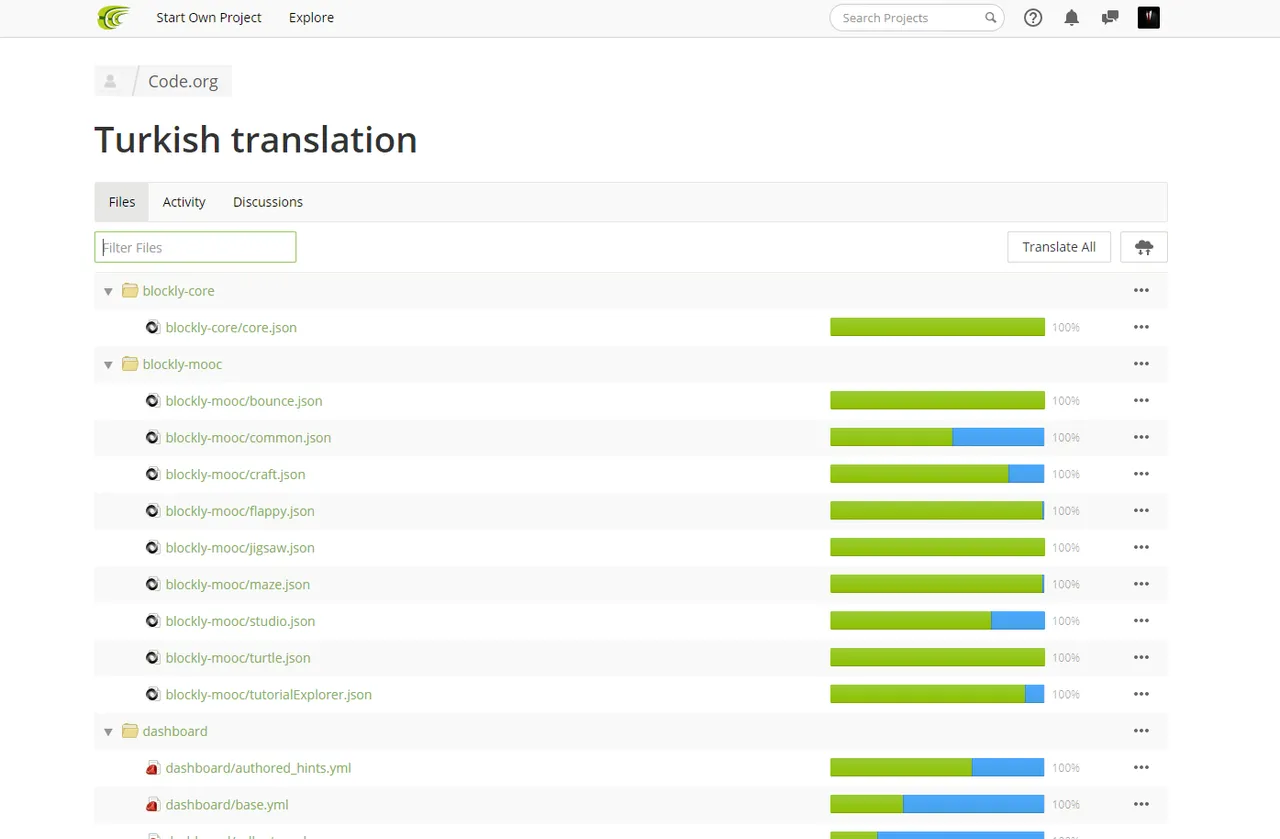Click the project owner avatar icon
Image resolution: width=1280 pixels, height=839 pixels.
click(111, 81)
